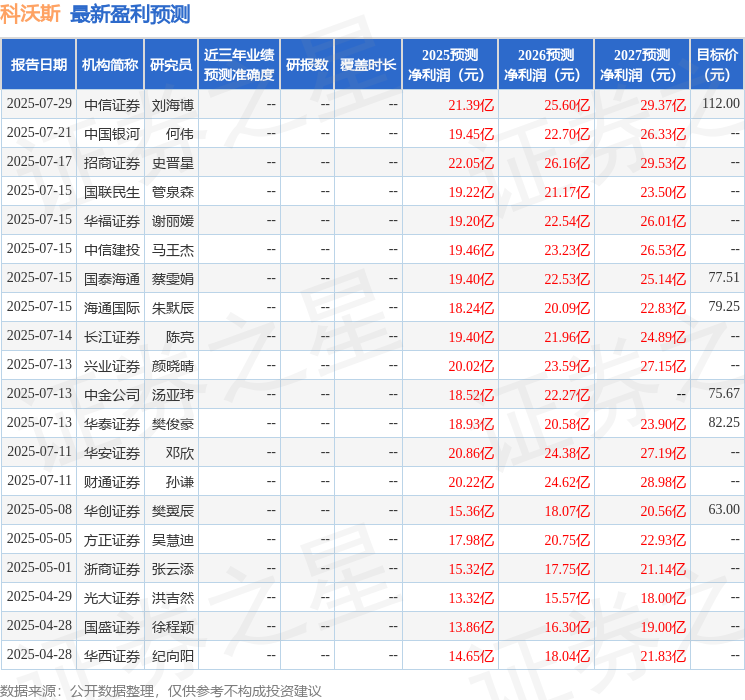Click the 2025-07-14 date cell
This screenshot has width=745, height=700.
39,336
